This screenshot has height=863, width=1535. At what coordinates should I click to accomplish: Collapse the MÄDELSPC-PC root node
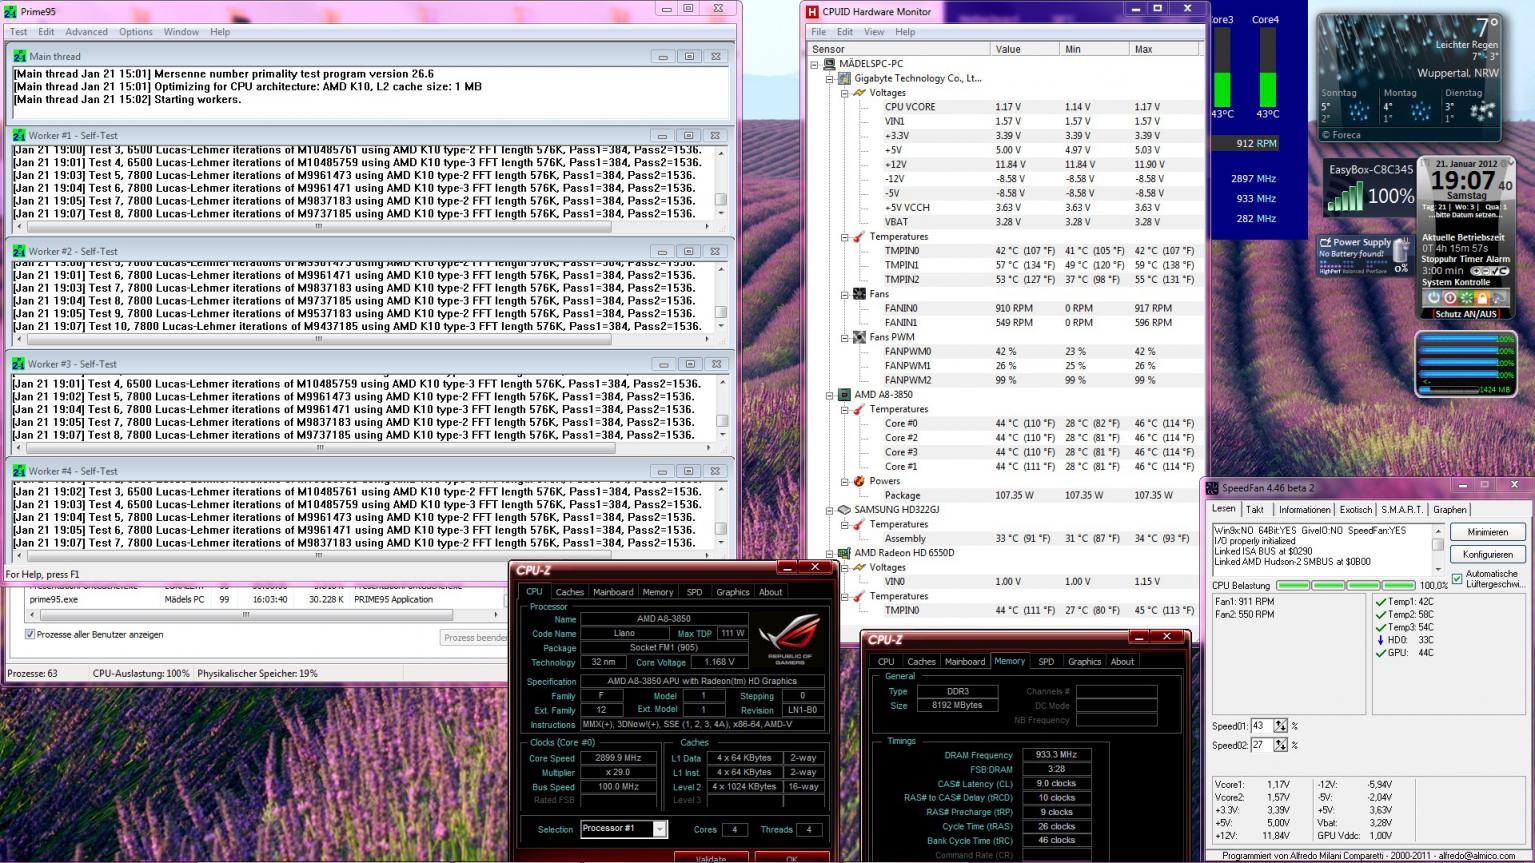click(814, 64)
